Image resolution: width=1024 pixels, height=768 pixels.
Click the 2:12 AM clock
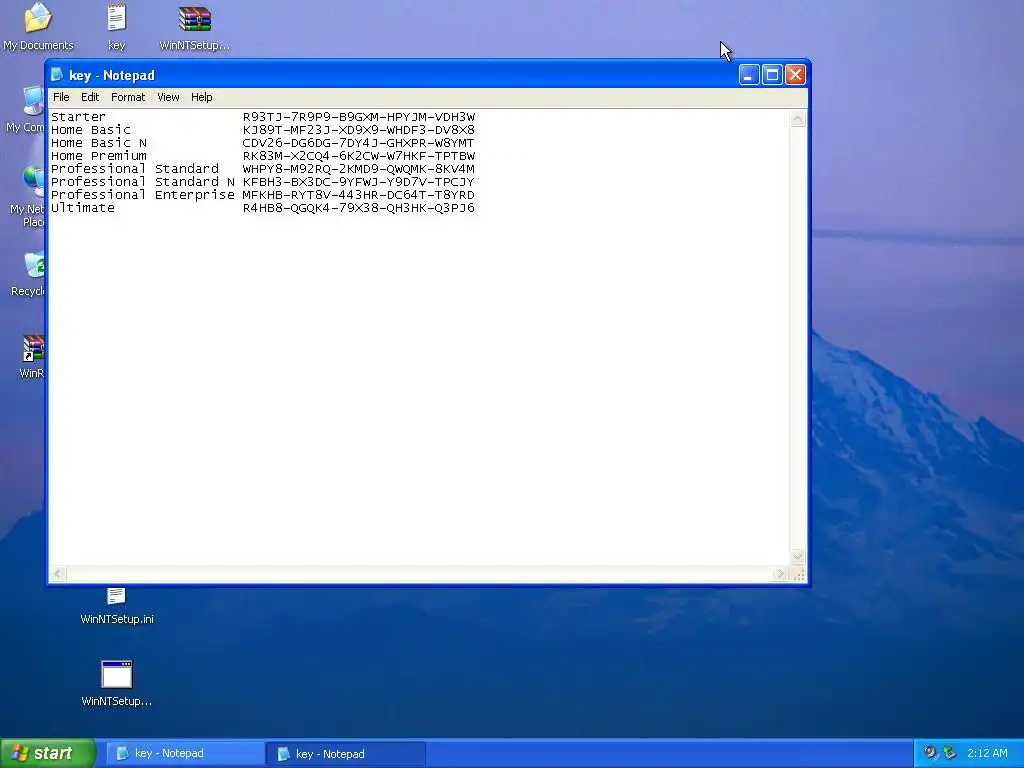click(x=987, y=753)
